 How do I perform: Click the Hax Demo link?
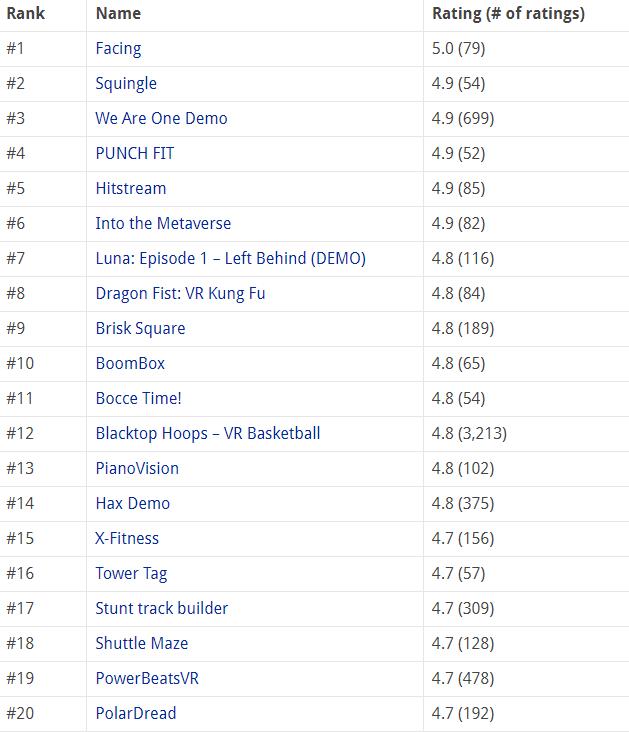pos(132,503)
